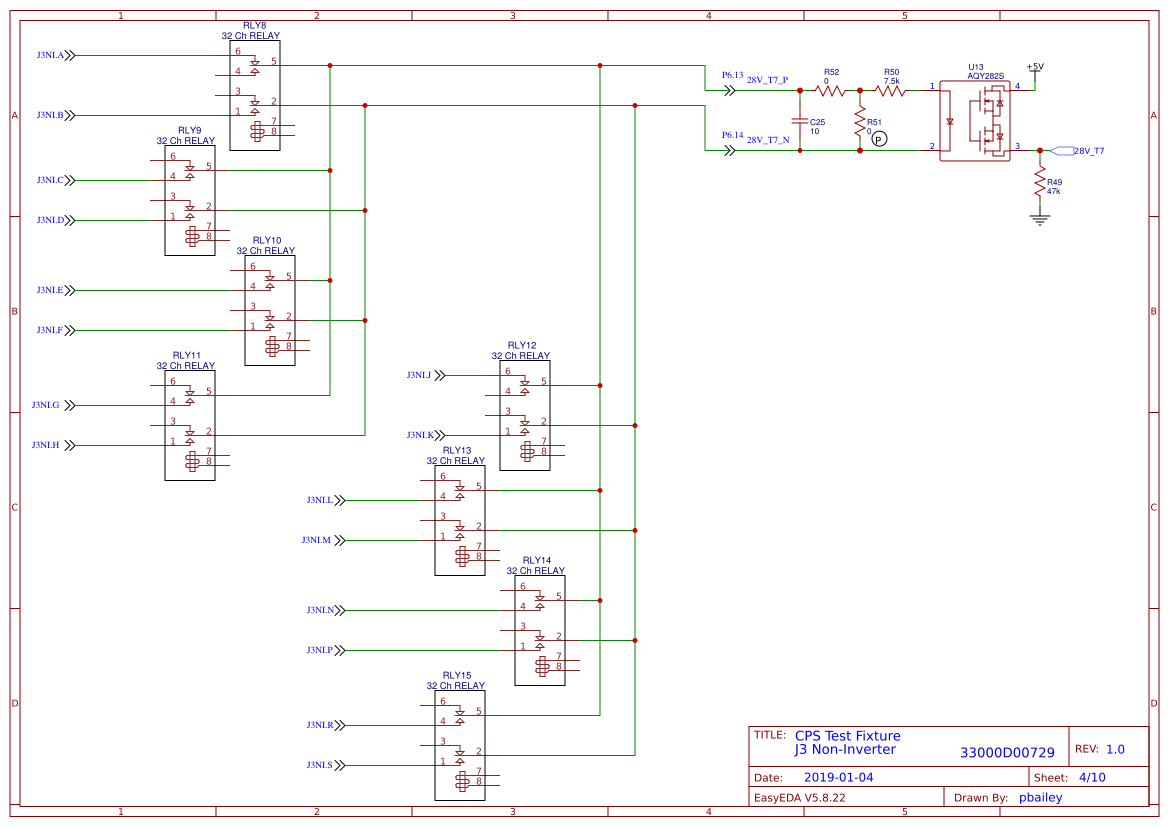Viewport: 1169px width, 827px height.
Task: Click the 28V_T7 output net label
Action: [x=1086, y=150]
